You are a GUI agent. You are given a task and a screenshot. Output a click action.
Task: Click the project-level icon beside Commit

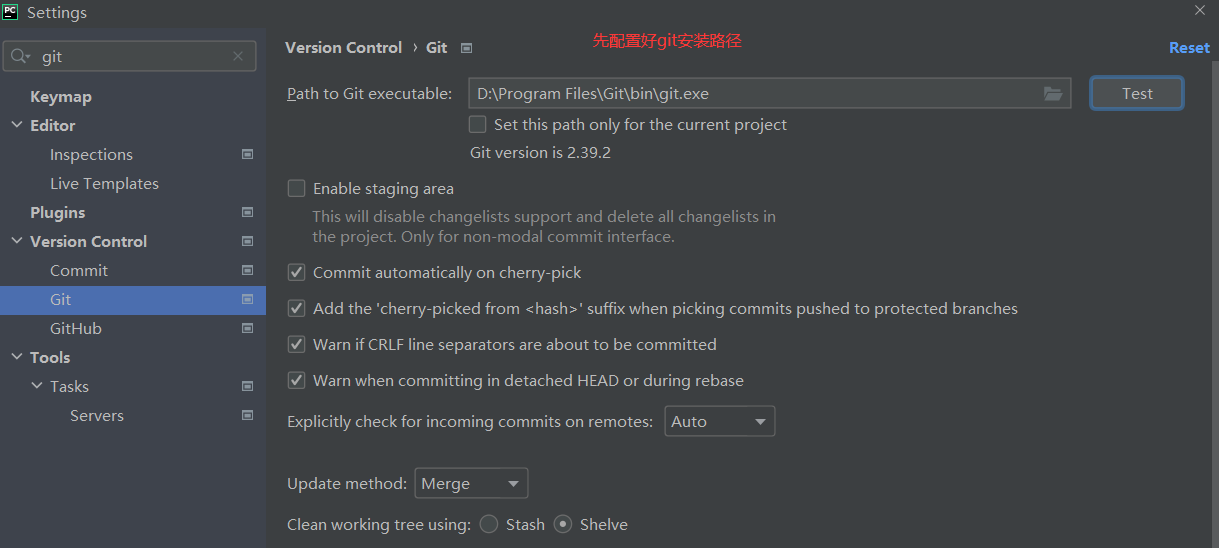[x=247, y=270]
